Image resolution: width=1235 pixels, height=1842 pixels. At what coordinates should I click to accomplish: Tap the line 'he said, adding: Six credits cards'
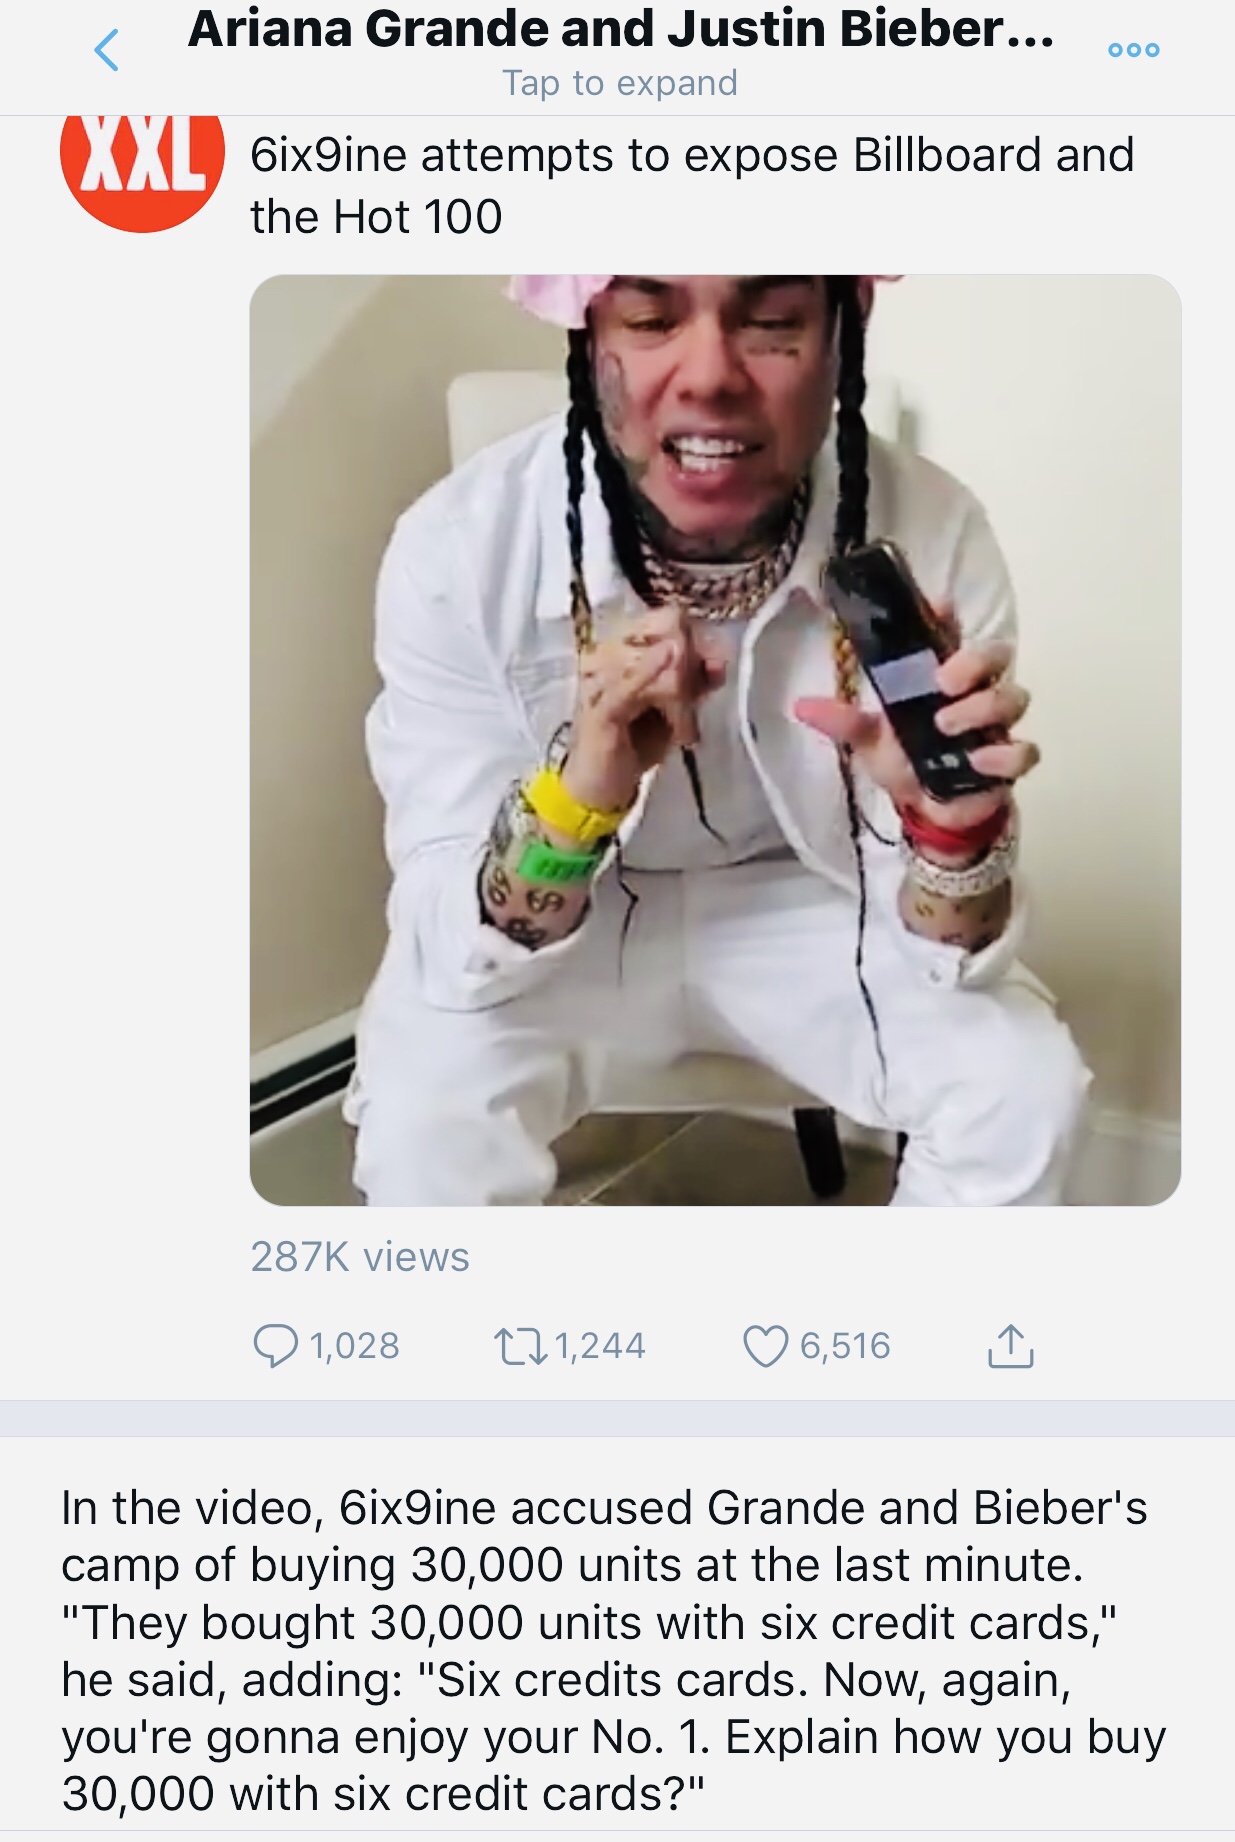tap(566, 1680)
